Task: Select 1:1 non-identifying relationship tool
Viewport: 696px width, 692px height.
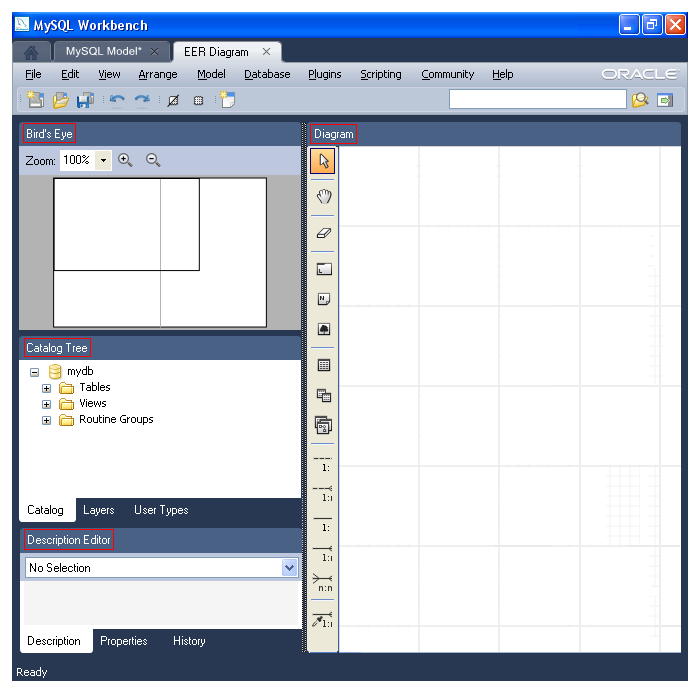Action: [x=324, y=463]
